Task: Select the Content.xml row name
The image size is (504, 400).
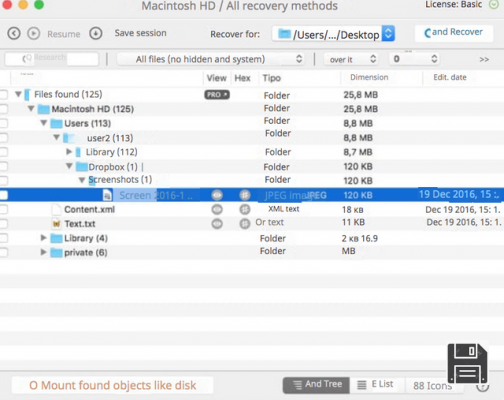Action: (x=89, y=209)
